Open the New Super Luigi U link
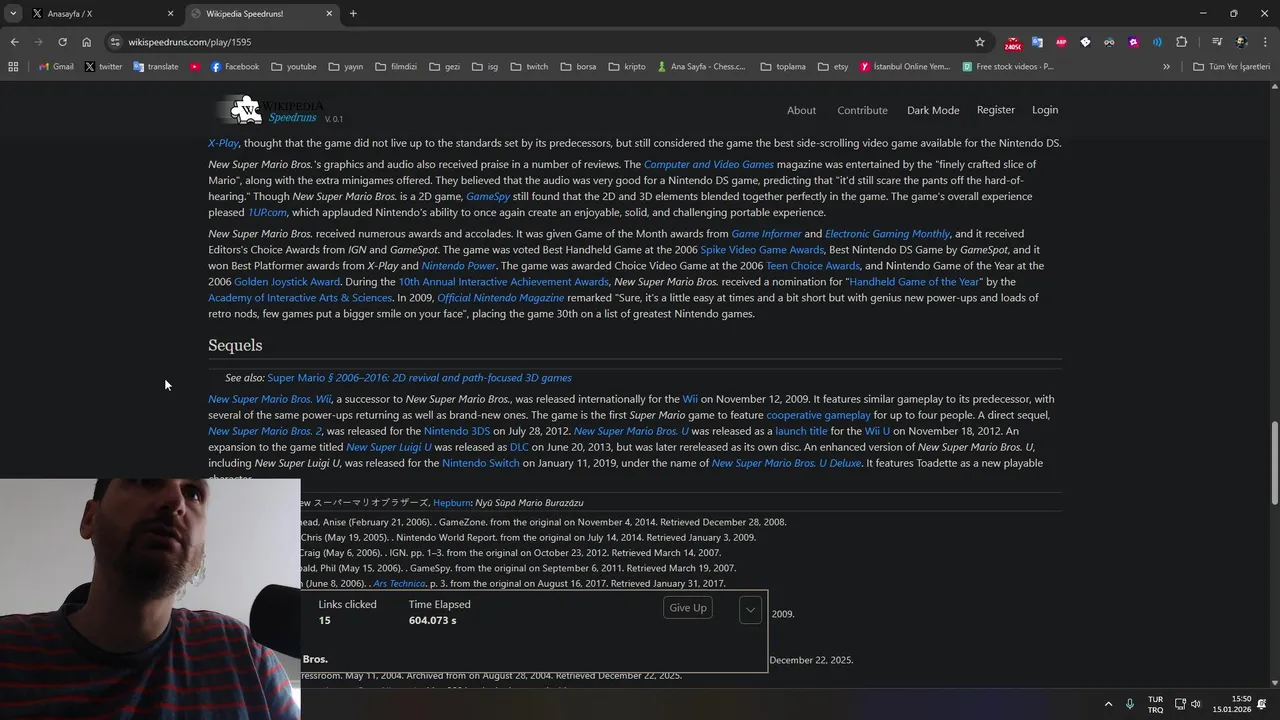This screenshot has height=720, width=1280. [x=389, y=447]
